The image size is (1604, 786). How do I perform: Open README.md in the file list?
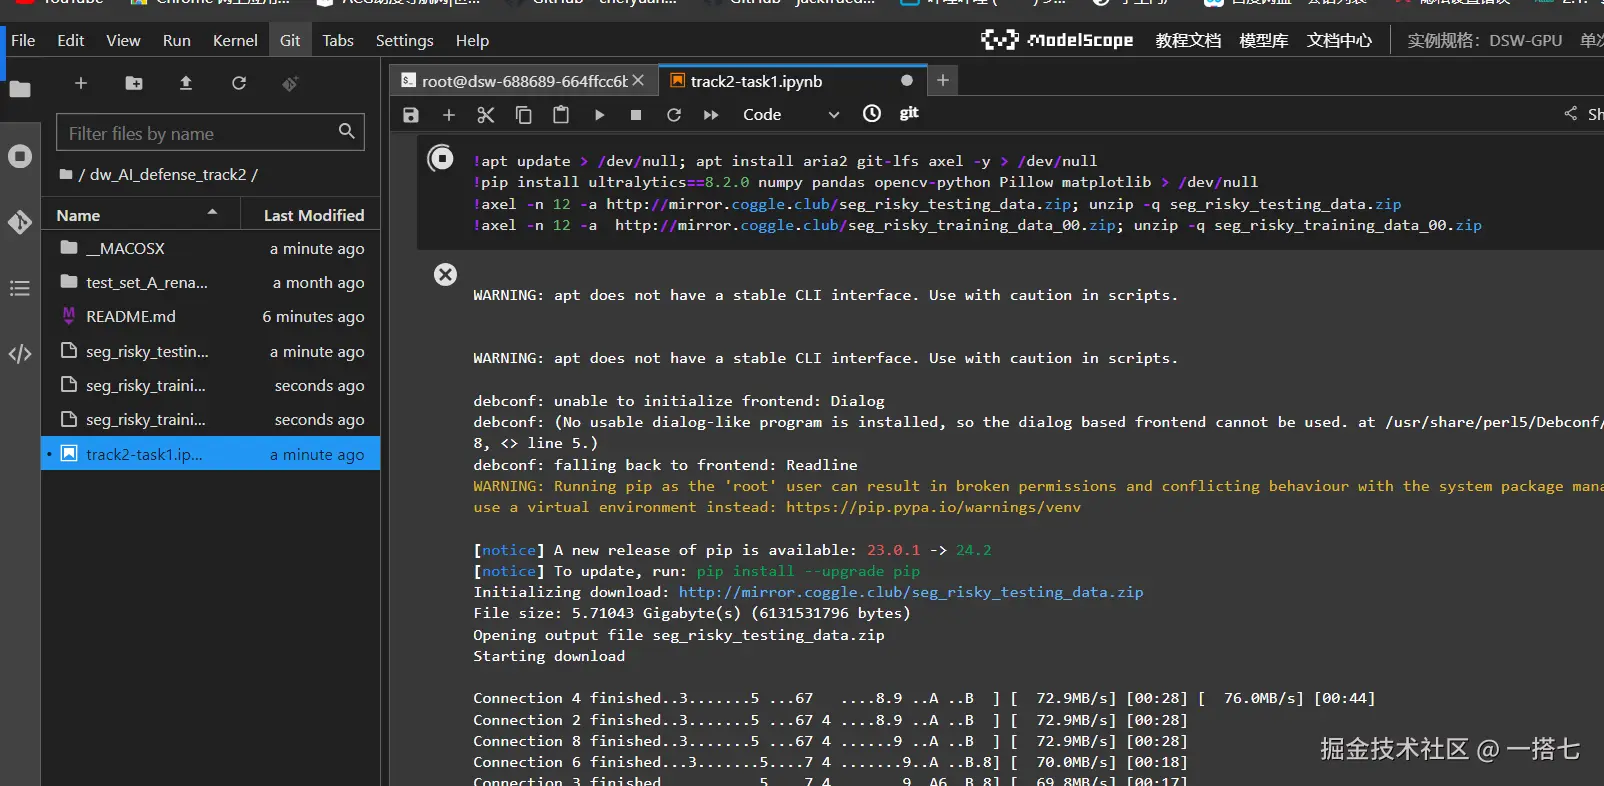click(x=131, y=317)
